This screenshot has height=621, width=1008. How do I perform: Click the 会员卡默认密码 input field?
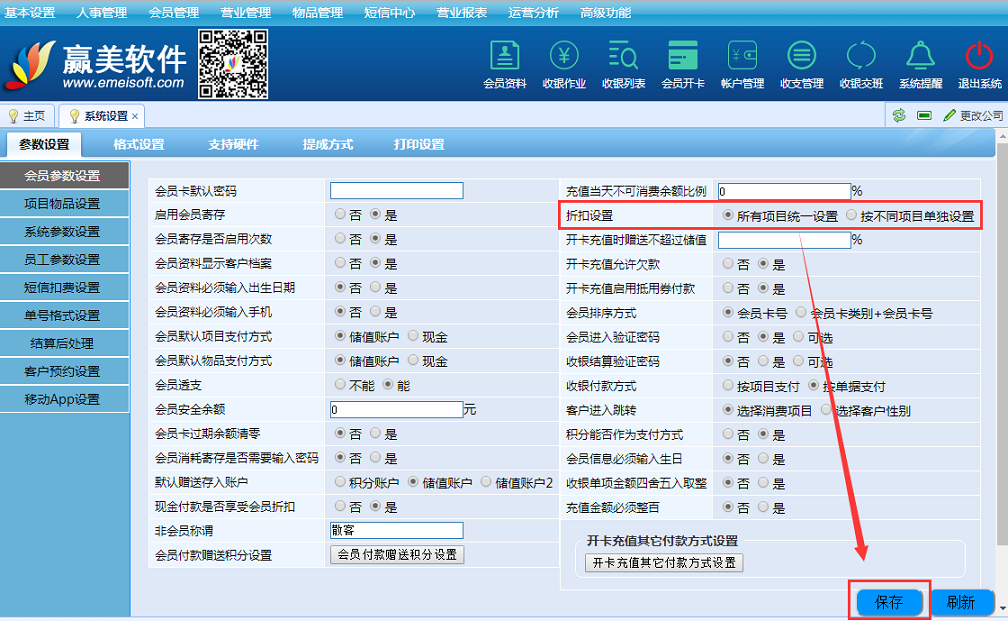[x=397, y=191]
